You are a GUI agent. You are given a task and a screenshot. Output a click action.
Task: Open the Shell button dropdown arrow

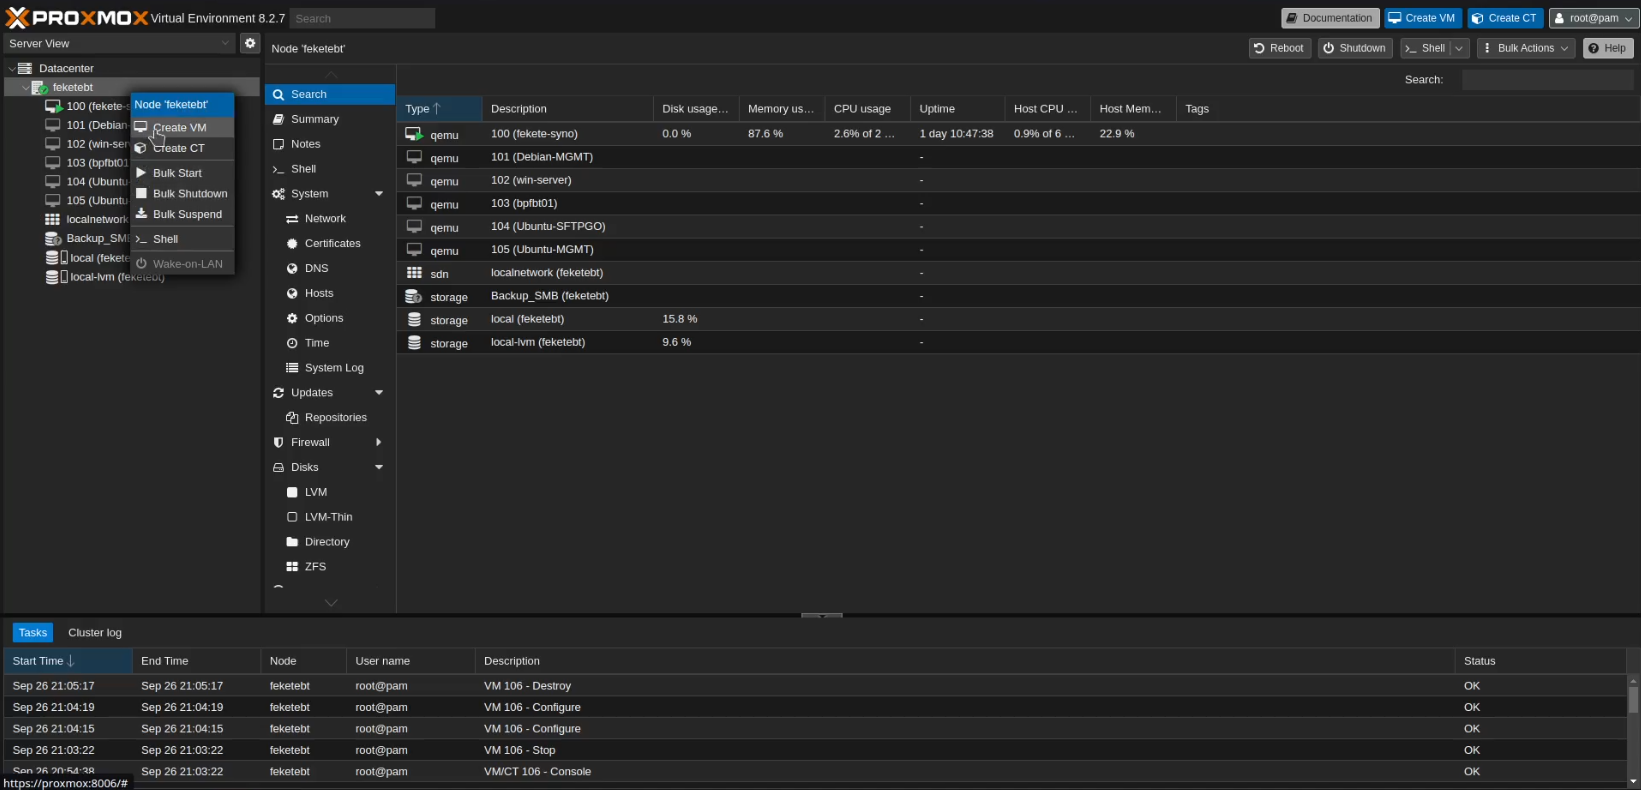tap(1460, 48)
